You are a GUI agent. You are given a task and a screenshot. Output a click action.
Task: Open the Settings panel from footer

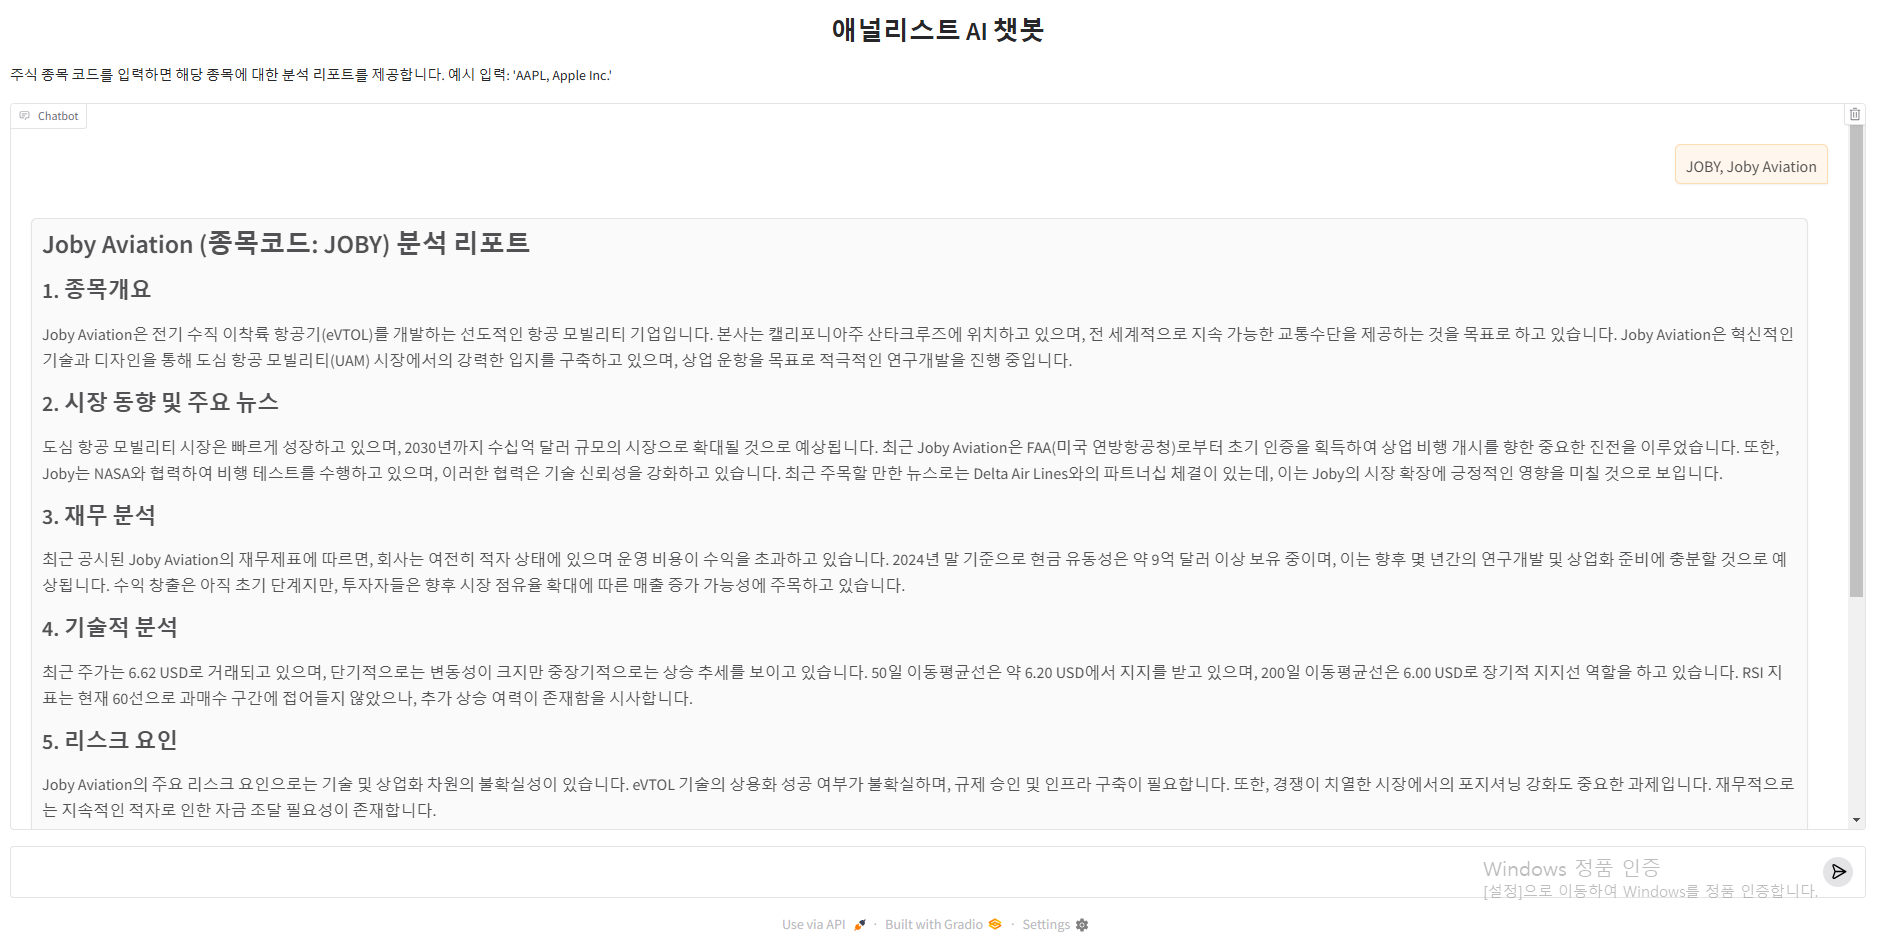tap(1046, 924)
